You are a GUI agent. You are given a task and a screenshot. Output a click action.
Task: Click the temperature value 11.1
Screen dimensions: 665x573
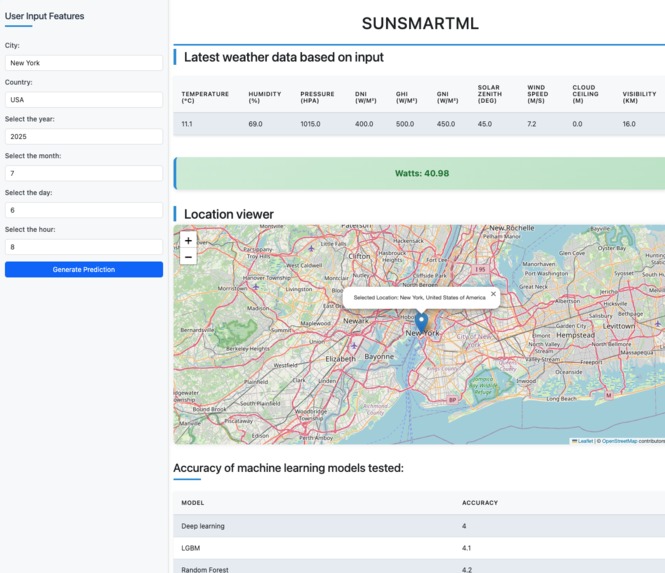click(x=187, y=124)
